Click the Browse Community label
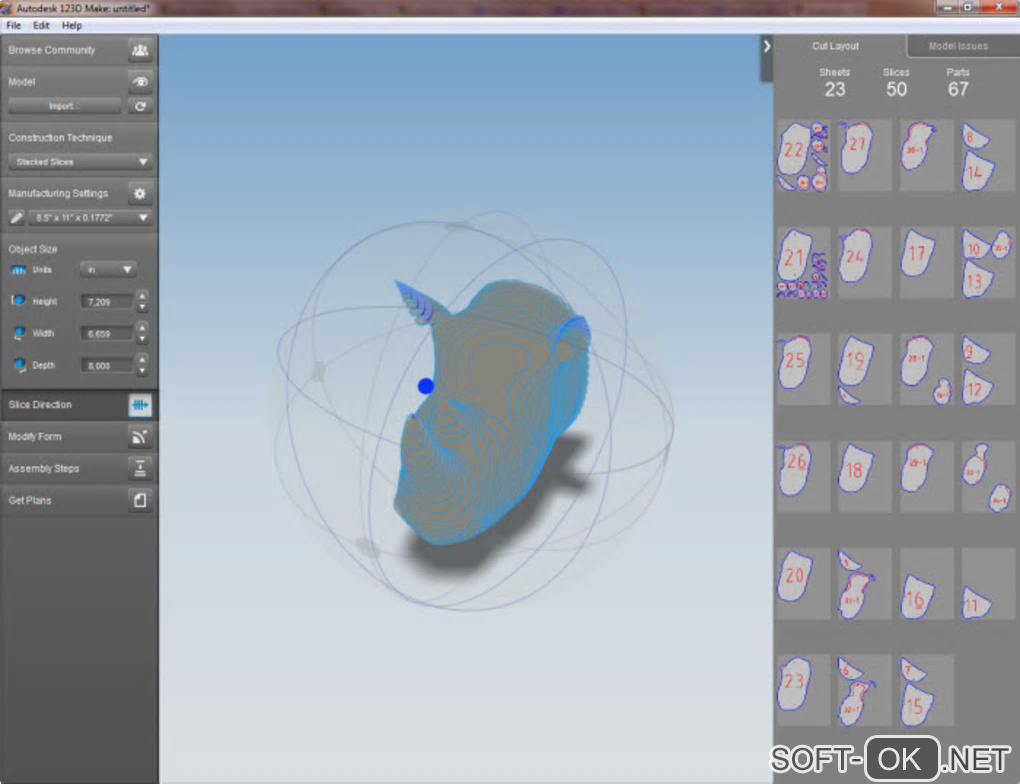This screenshot has width=1020, height=784. click(51, 50)
